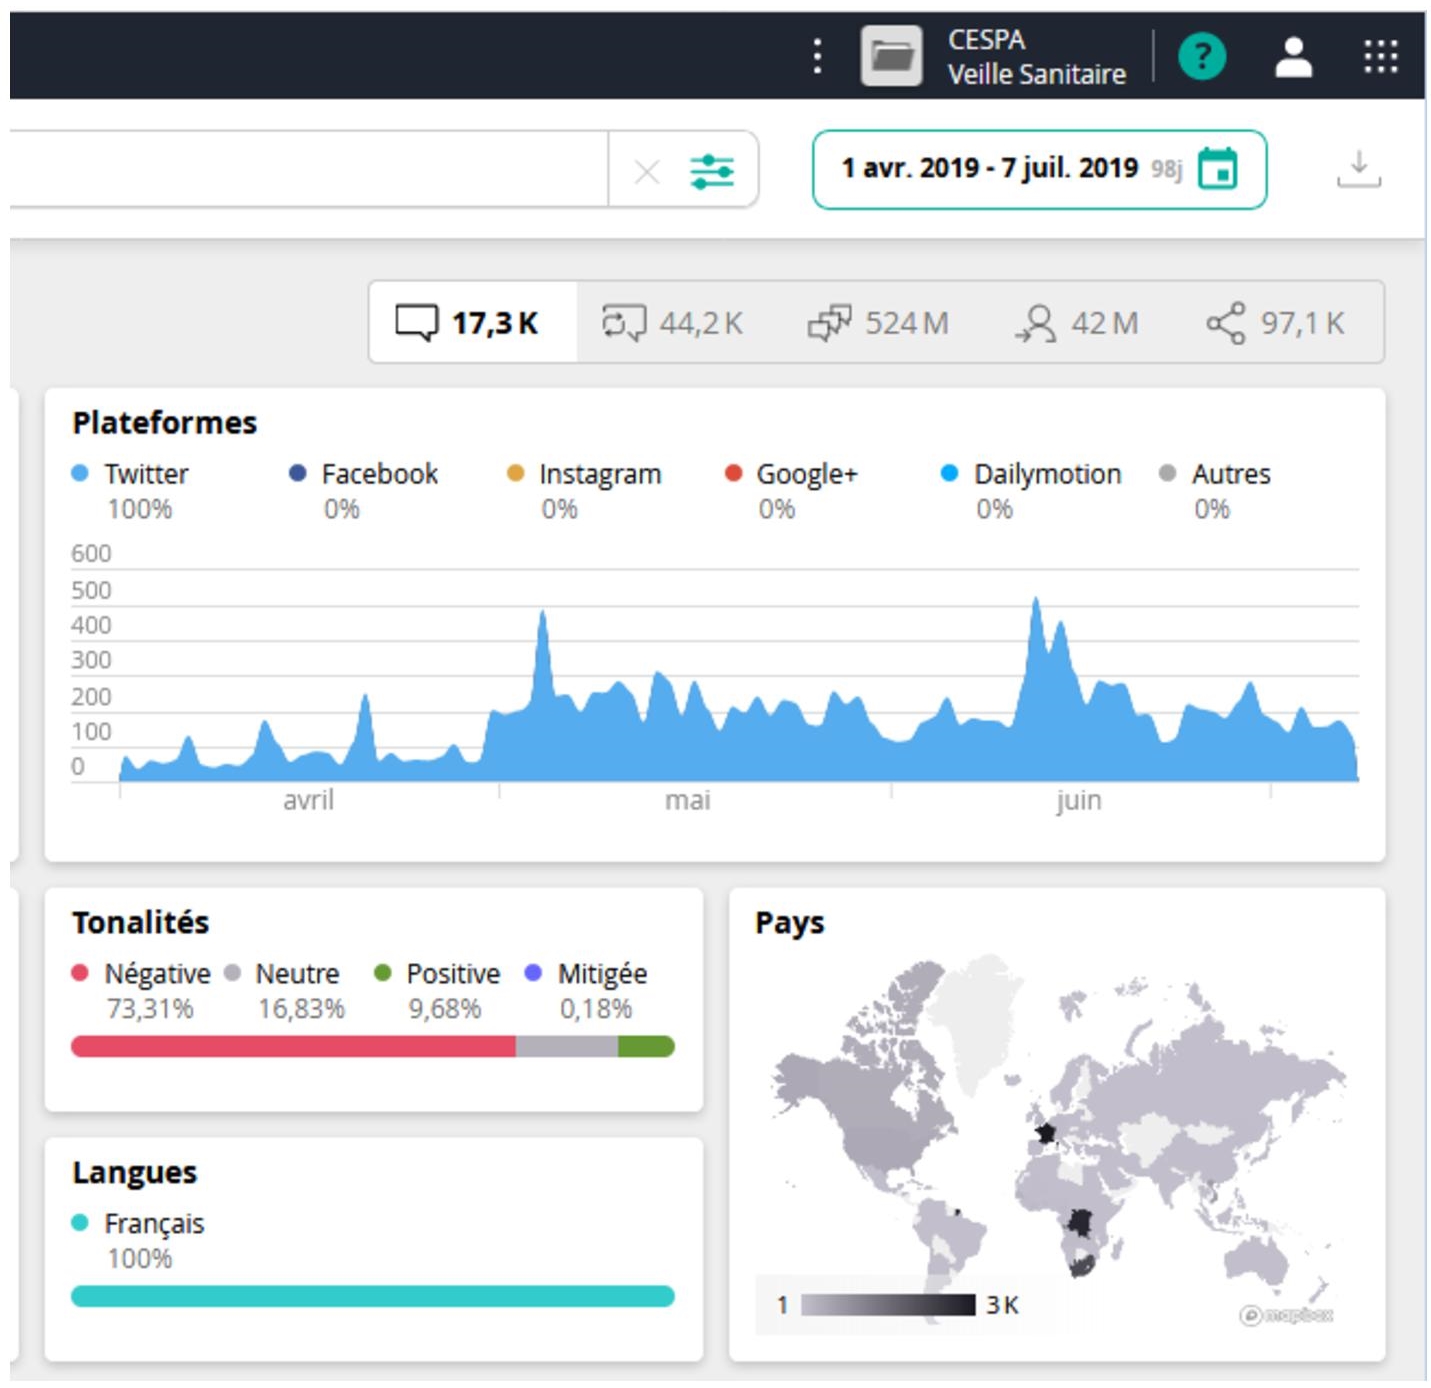Click the 9,68% positive percentage value
This screenshot has width=1431, height=1388.
click(444, 1008)
